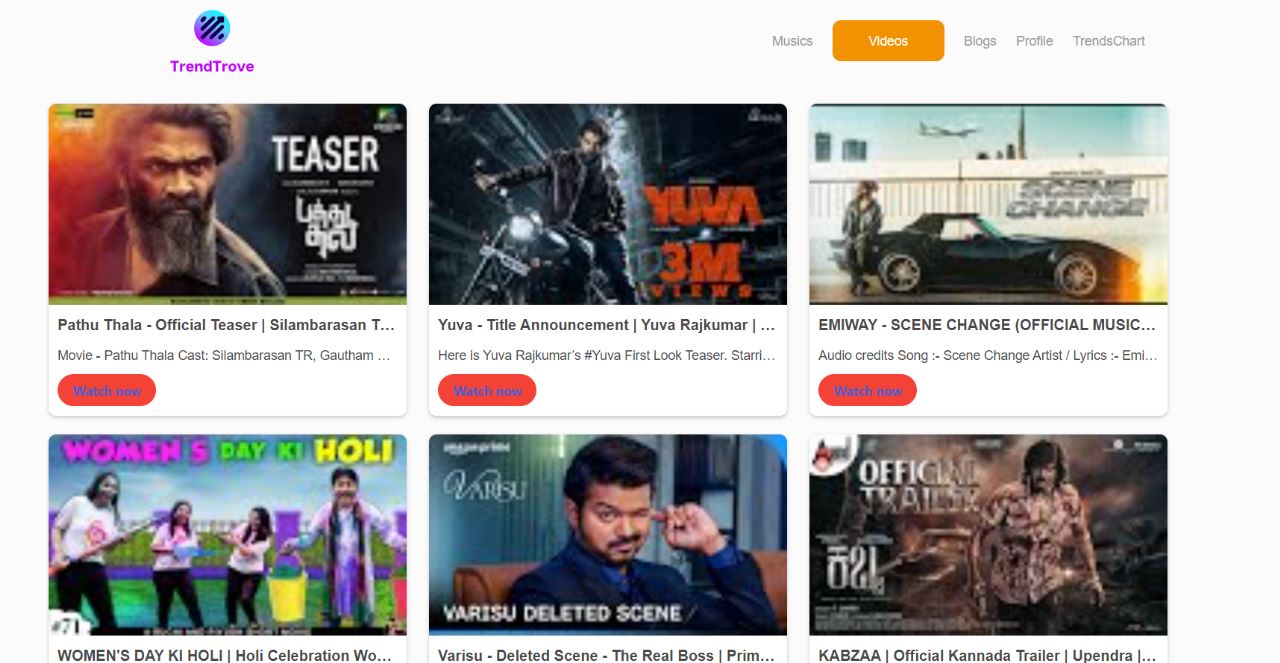Click the Yuva title announcement thumbnail

click(x=608, y=204)
